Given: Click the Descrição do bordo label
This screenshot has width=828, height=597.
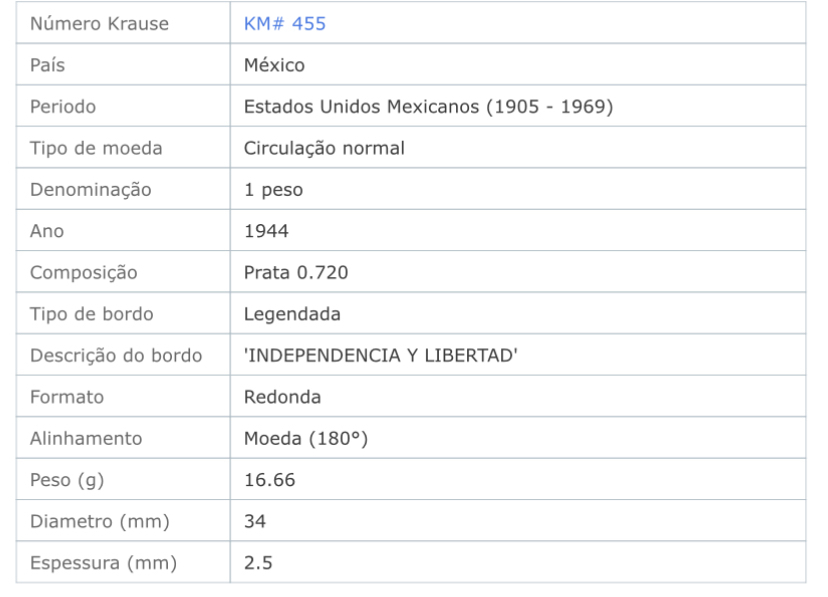Looking at the screenshot, I should 116,356.
